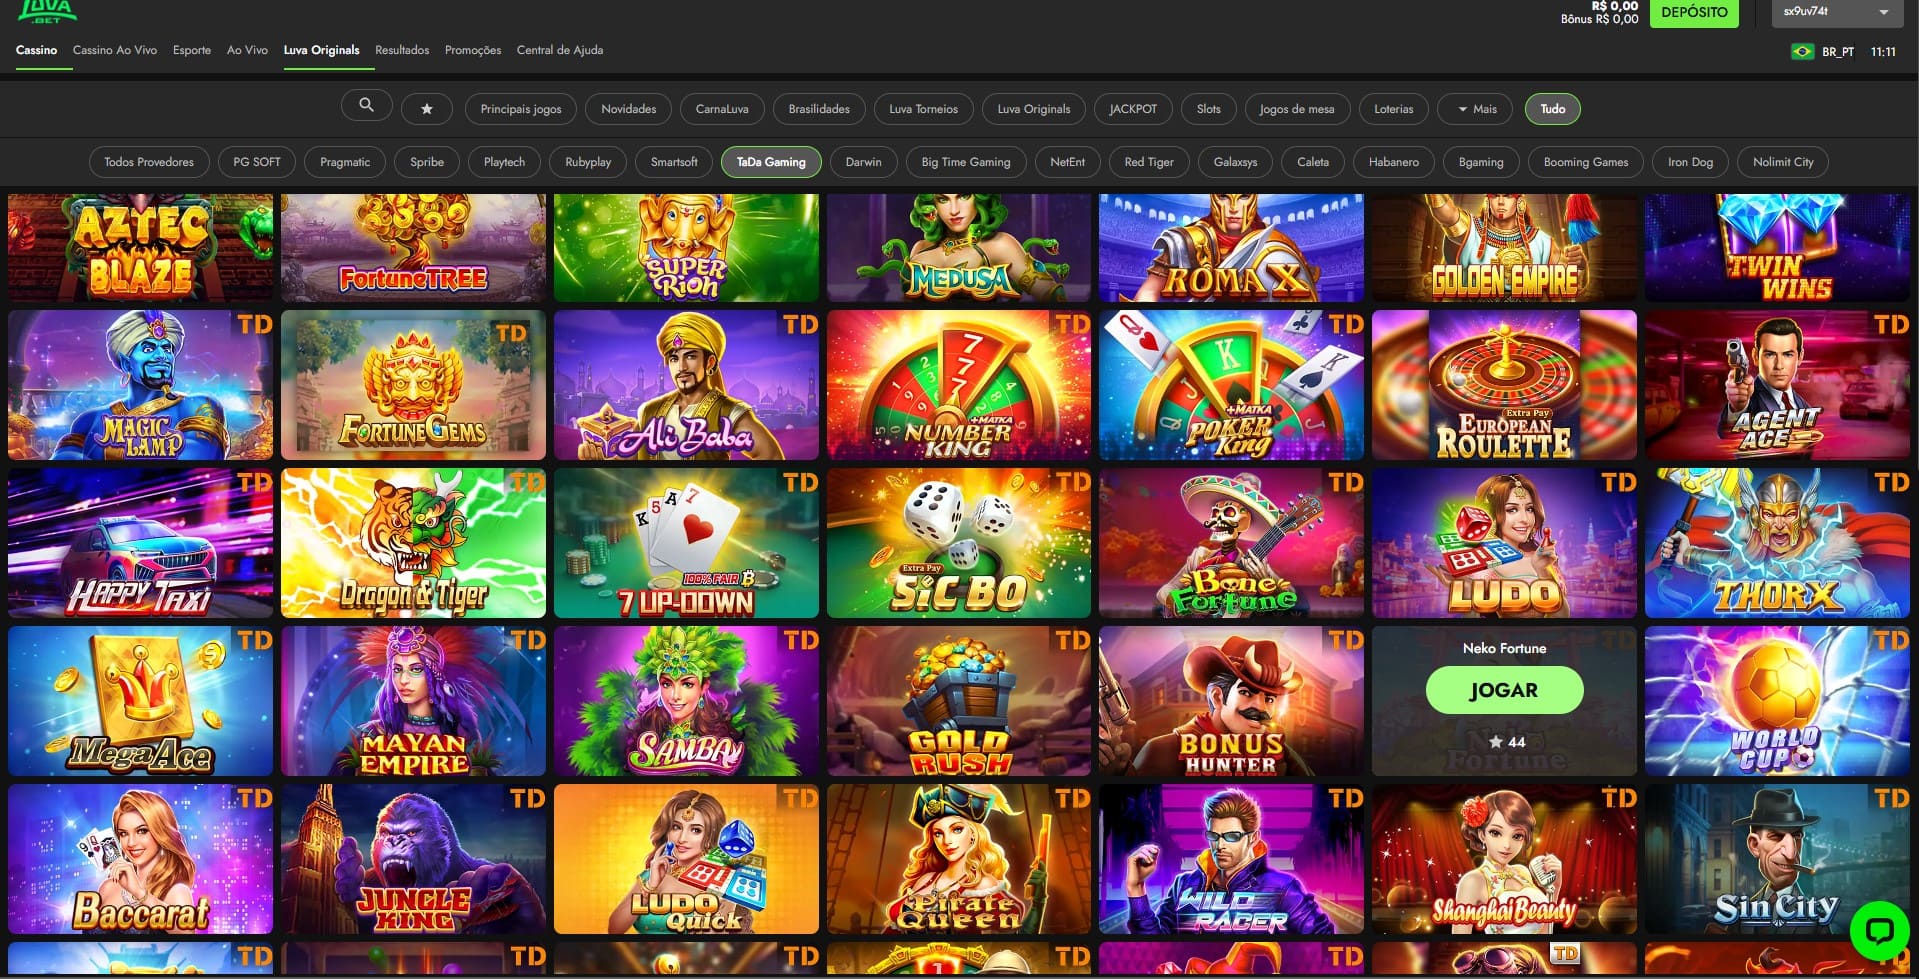Expand the Mais category dropdown
The image size is (1919, 979).
(1477, 109)
